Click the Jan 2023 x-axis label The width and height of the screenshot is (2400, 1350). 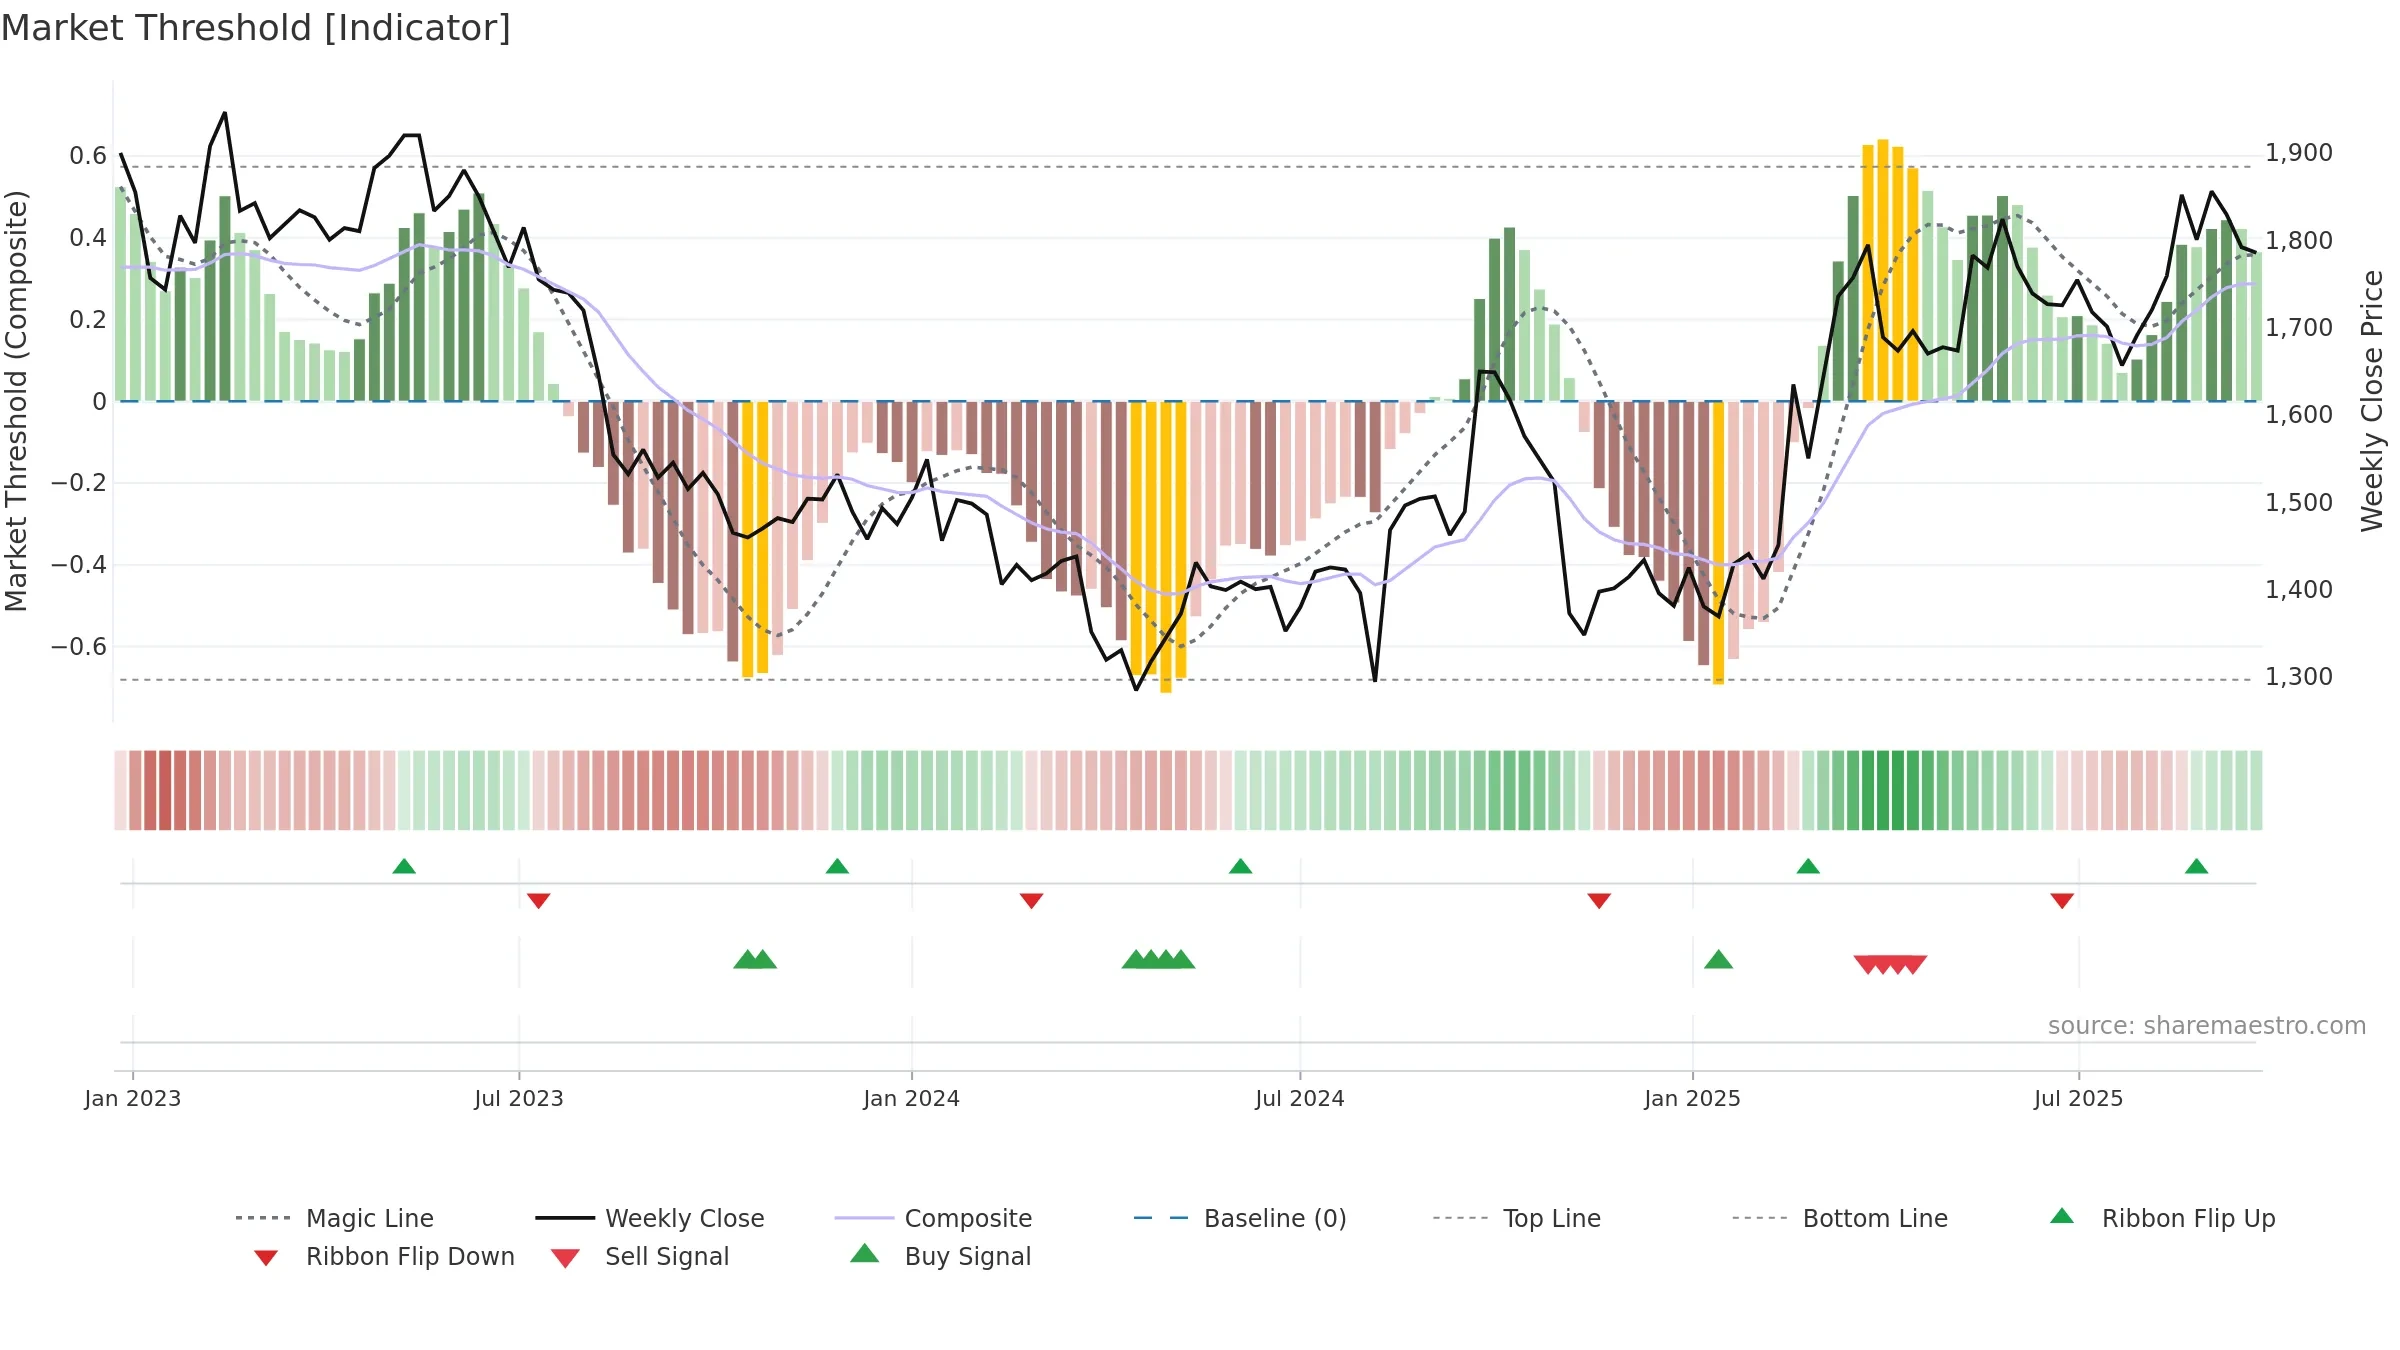[x=133, y=1099]
